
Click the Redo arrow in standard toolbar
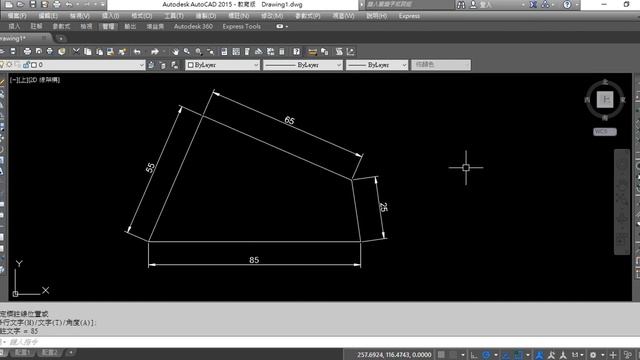point(154,52)
